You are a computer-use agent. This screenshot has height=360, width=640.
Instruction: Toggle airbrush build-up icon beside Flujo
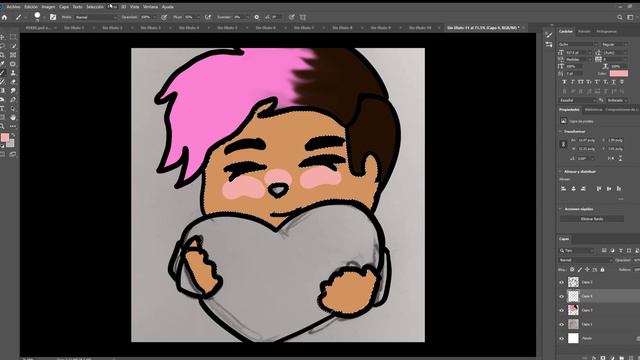[208, 17]
